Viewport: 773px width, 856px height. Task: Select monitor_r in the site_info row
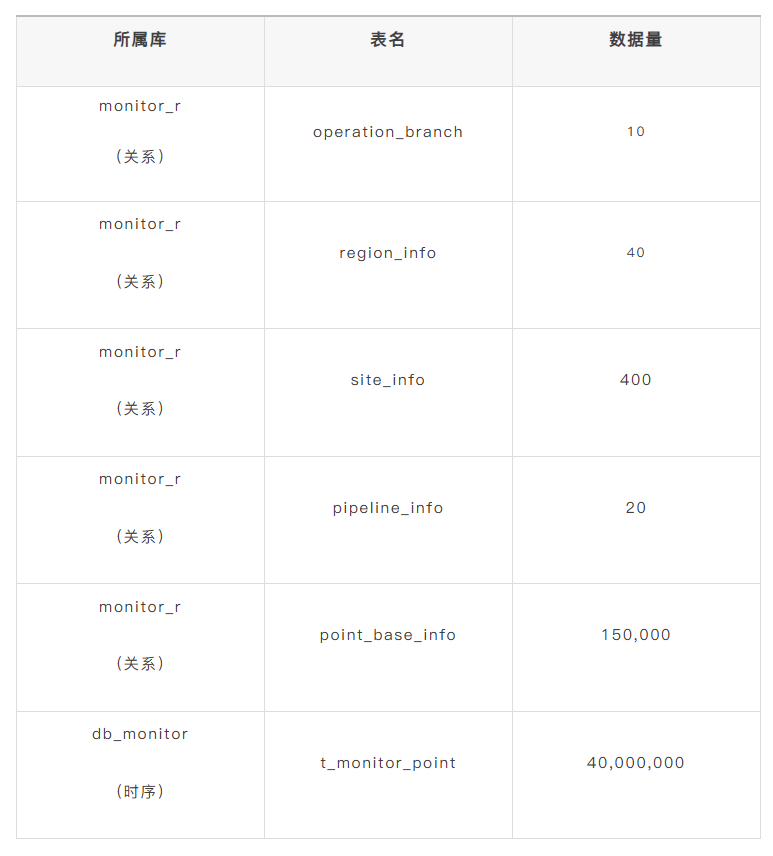coord(140,352)
